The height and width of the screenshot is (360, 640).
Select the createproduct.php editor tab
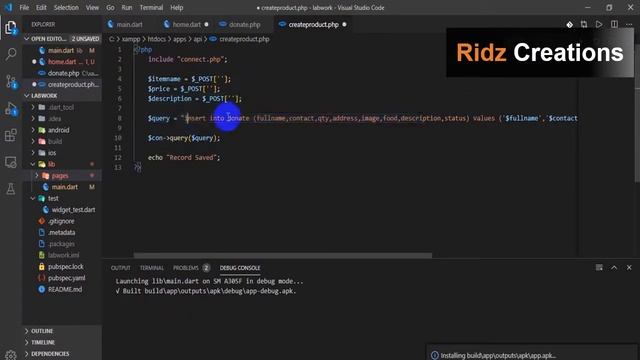point(313,24)
